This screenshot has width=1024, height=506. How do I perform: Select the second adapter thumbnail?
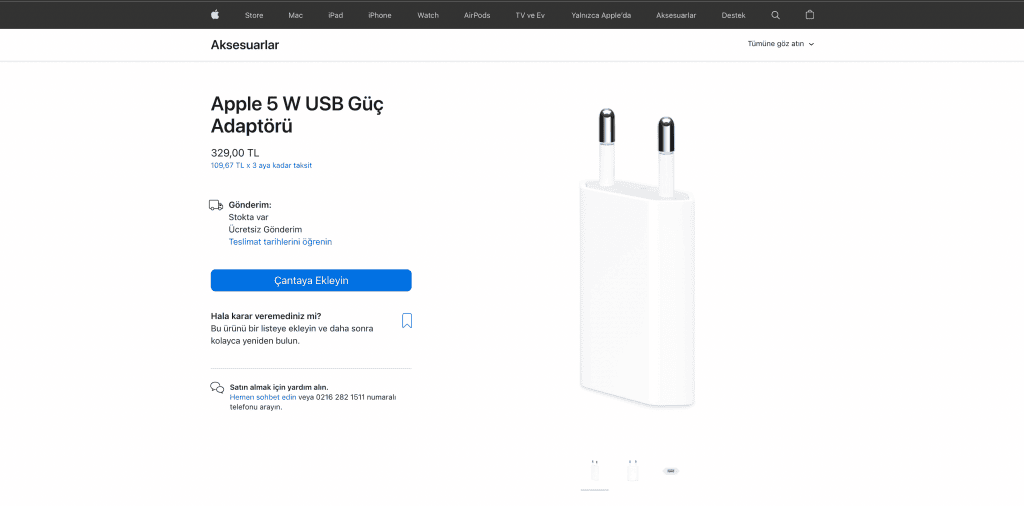pos(632,470)
